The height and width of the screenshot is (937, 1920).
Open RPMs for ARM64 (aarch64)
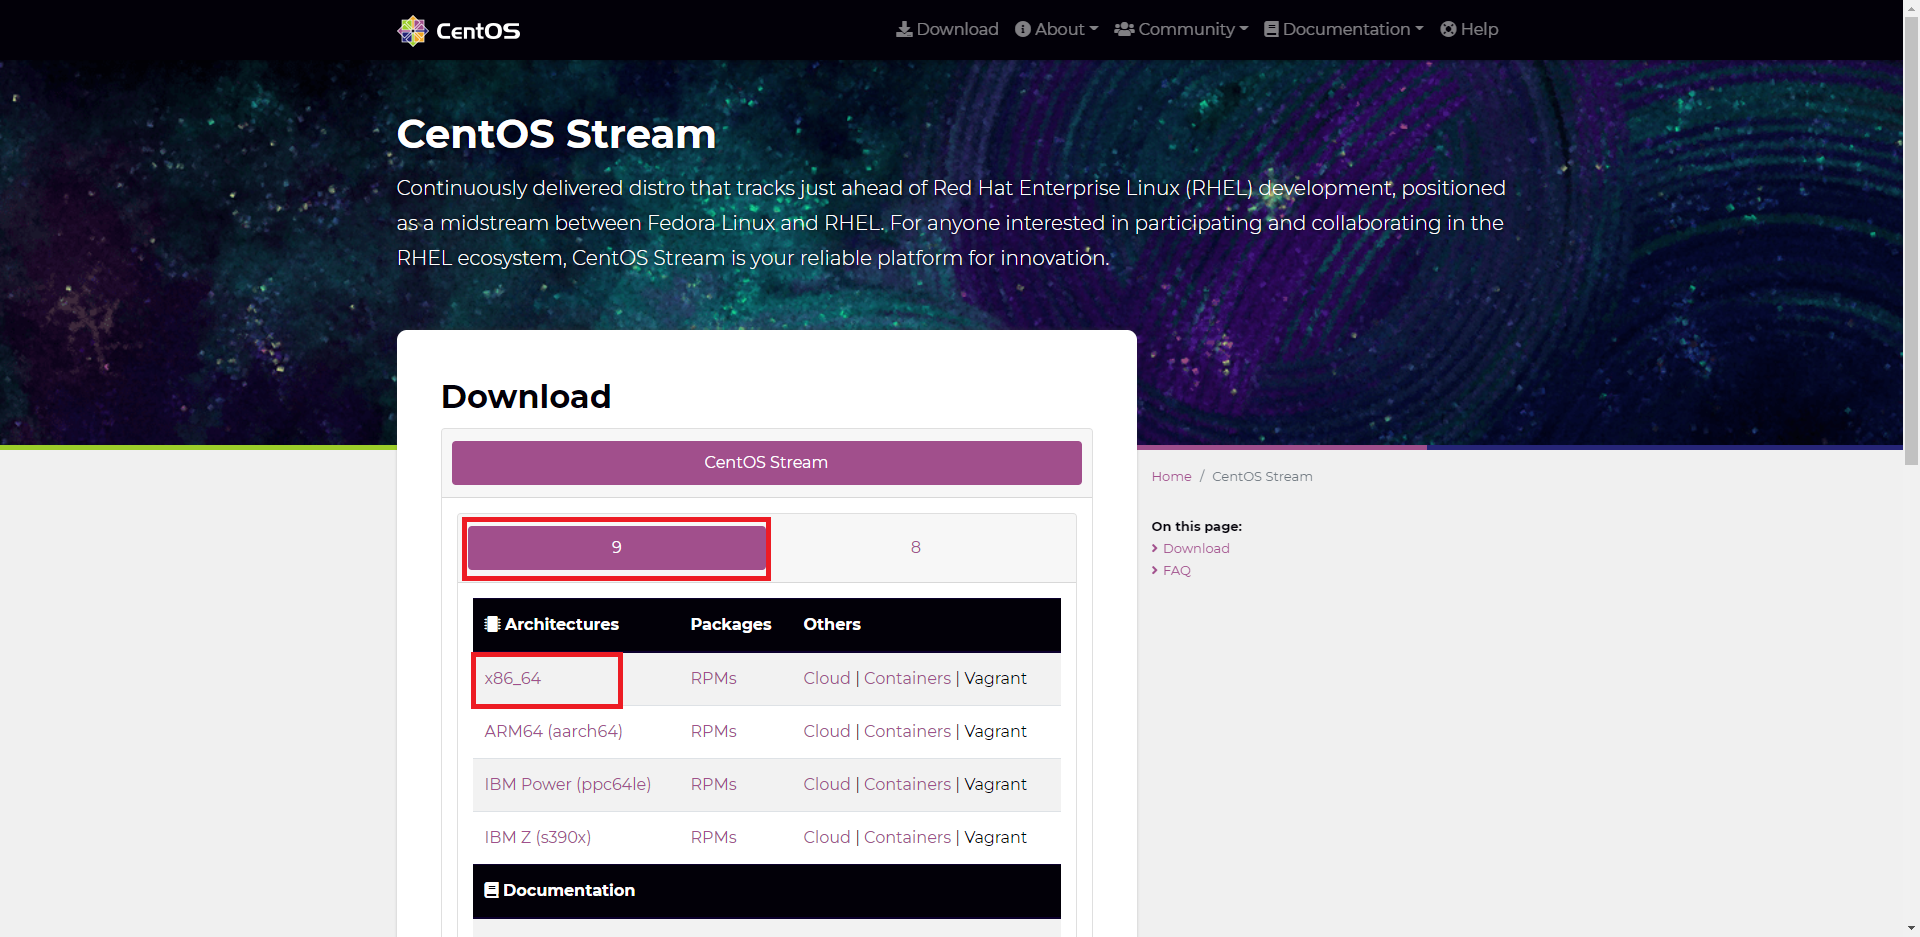pyautogui.click(x=713, y=731)
